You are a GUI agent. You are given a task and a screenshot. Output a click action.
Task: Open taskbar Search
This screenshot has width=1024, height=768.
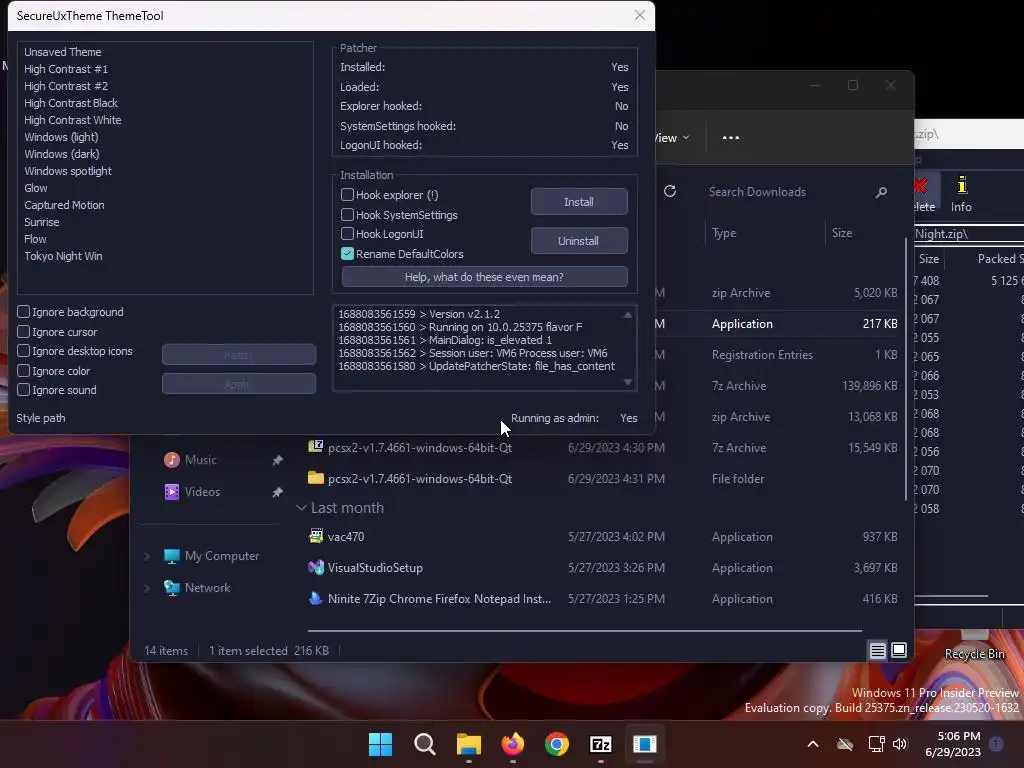424,744
